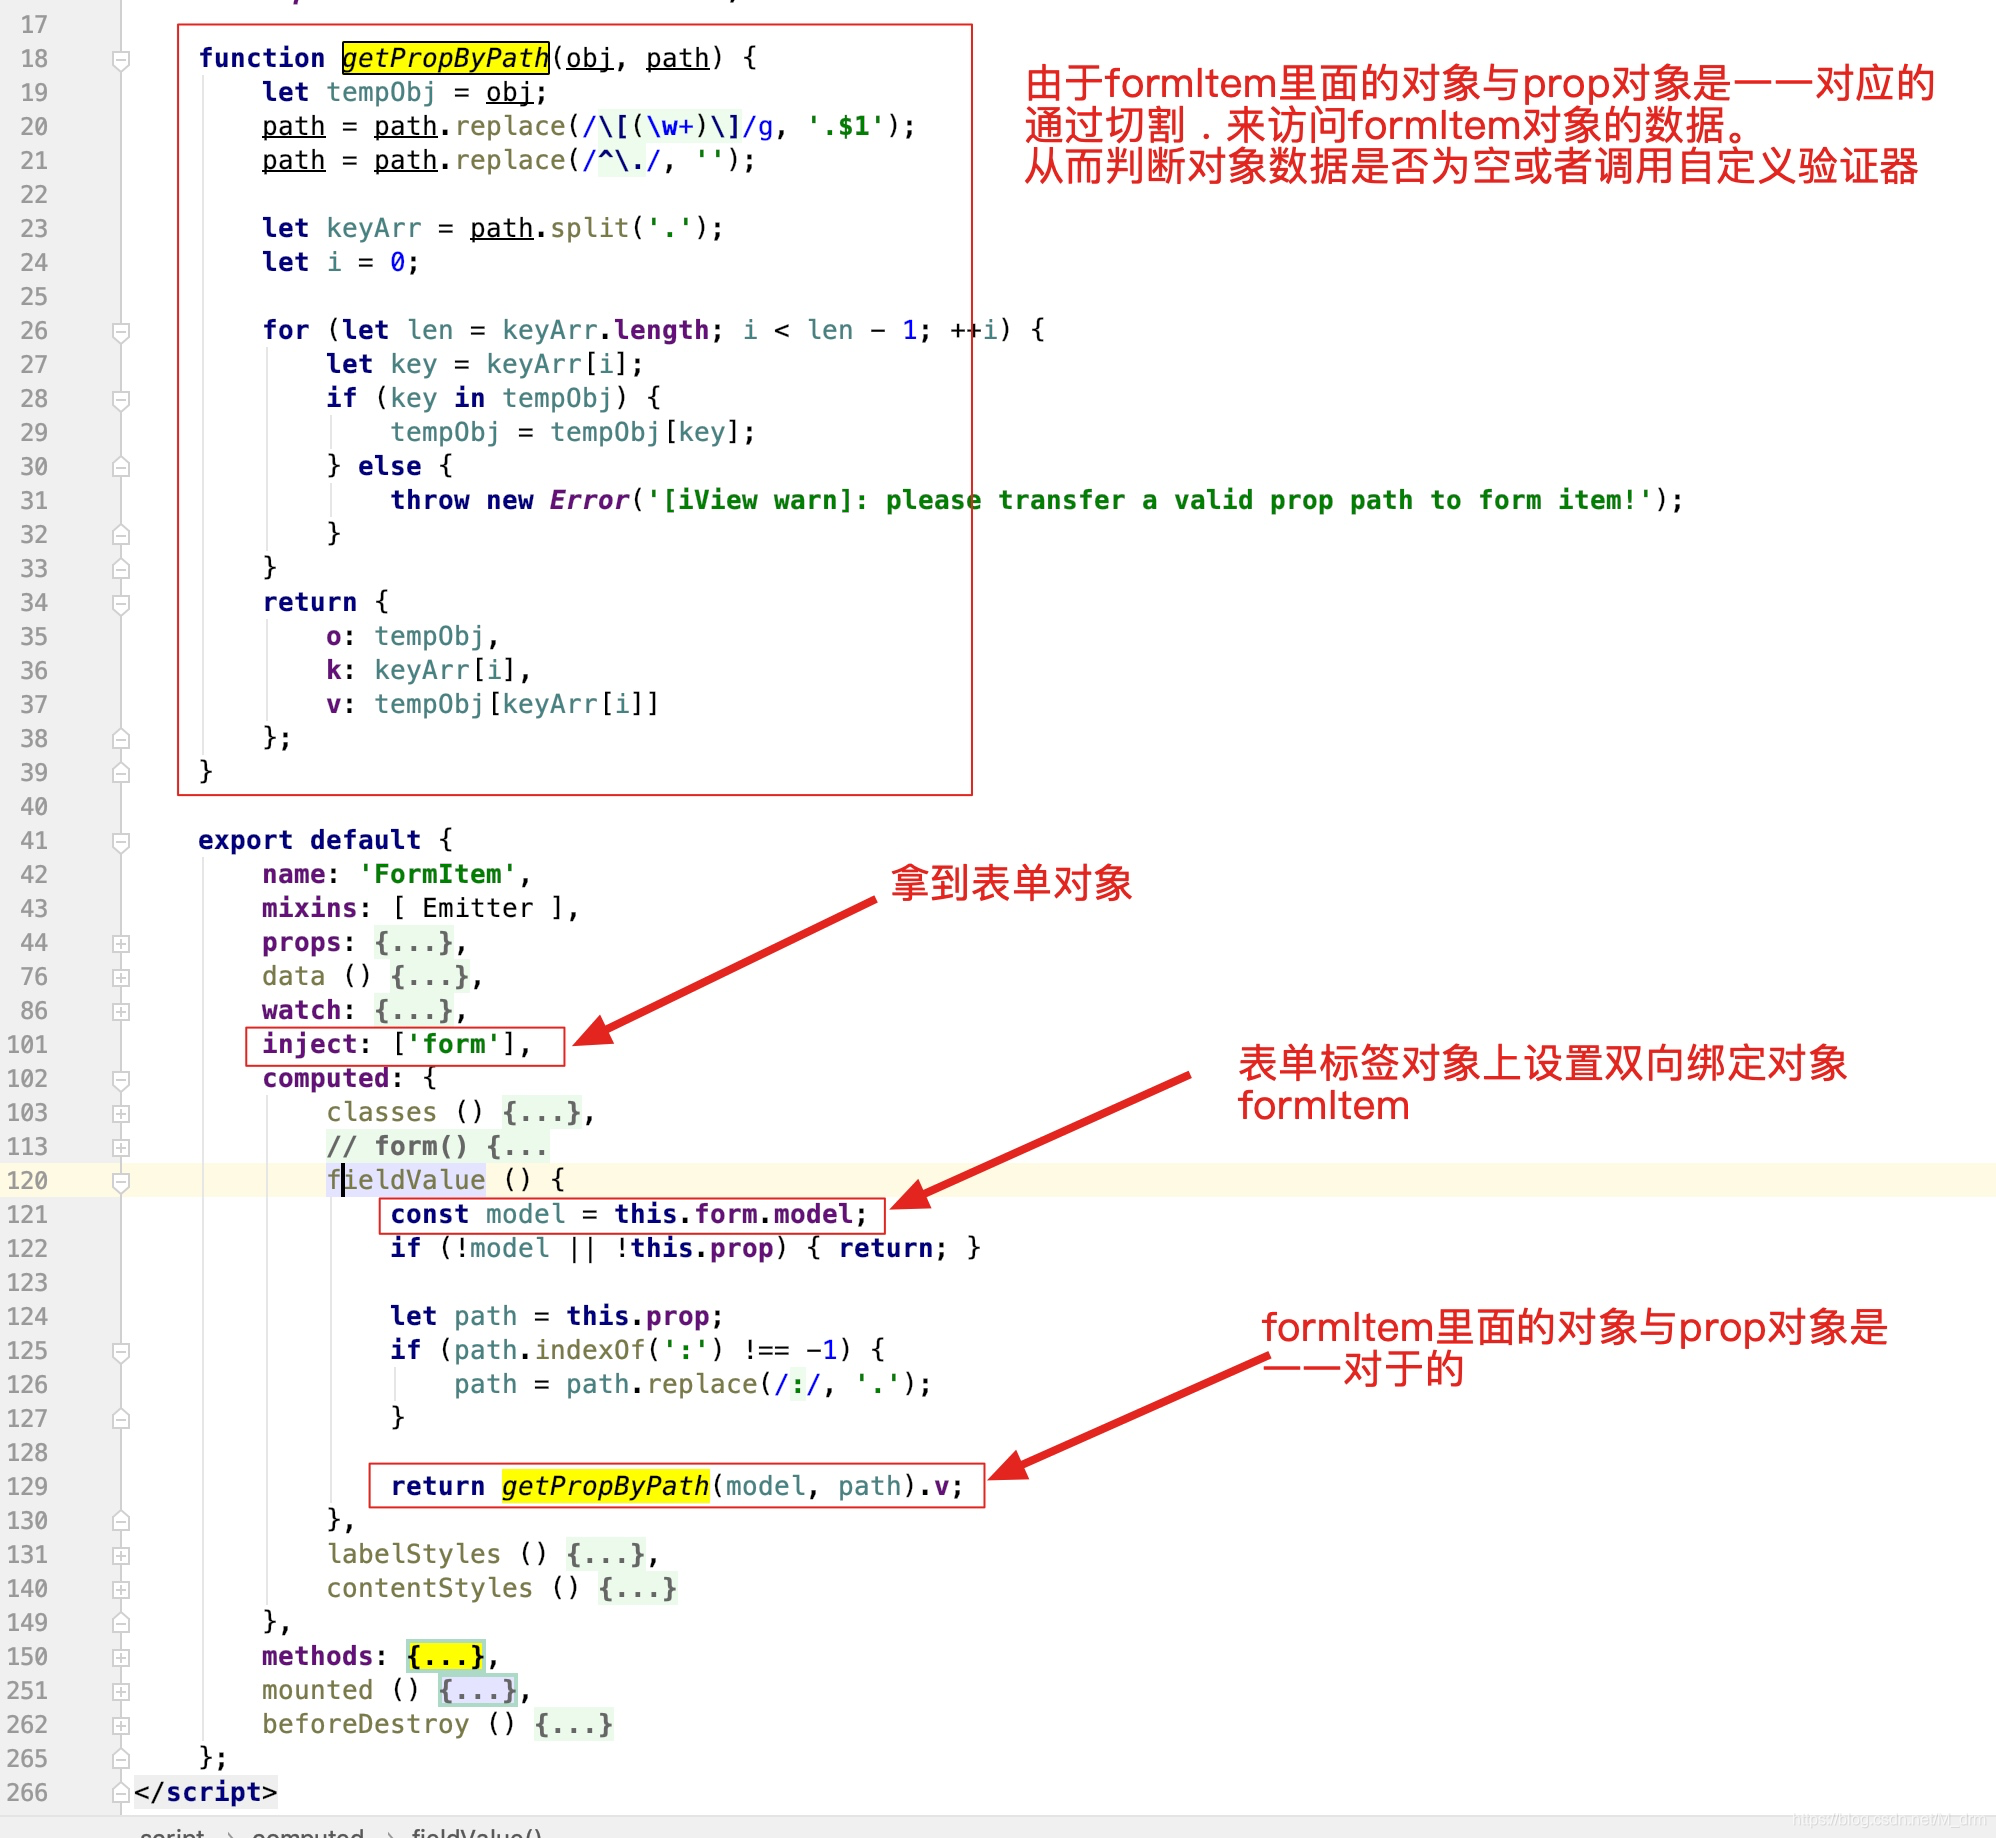This screenshot has height=1838, width=1996.
Task: Click line number 120 in the gutter
Action: click(x=27, y=1180)
